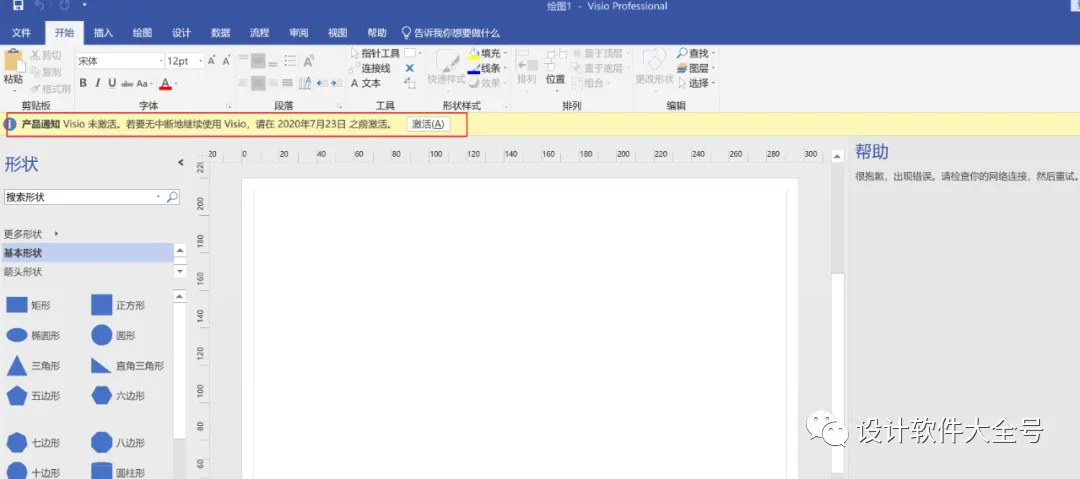
Task: Collapse the 形状 (Shapes) panel chevron
Action: coord(180,163)
